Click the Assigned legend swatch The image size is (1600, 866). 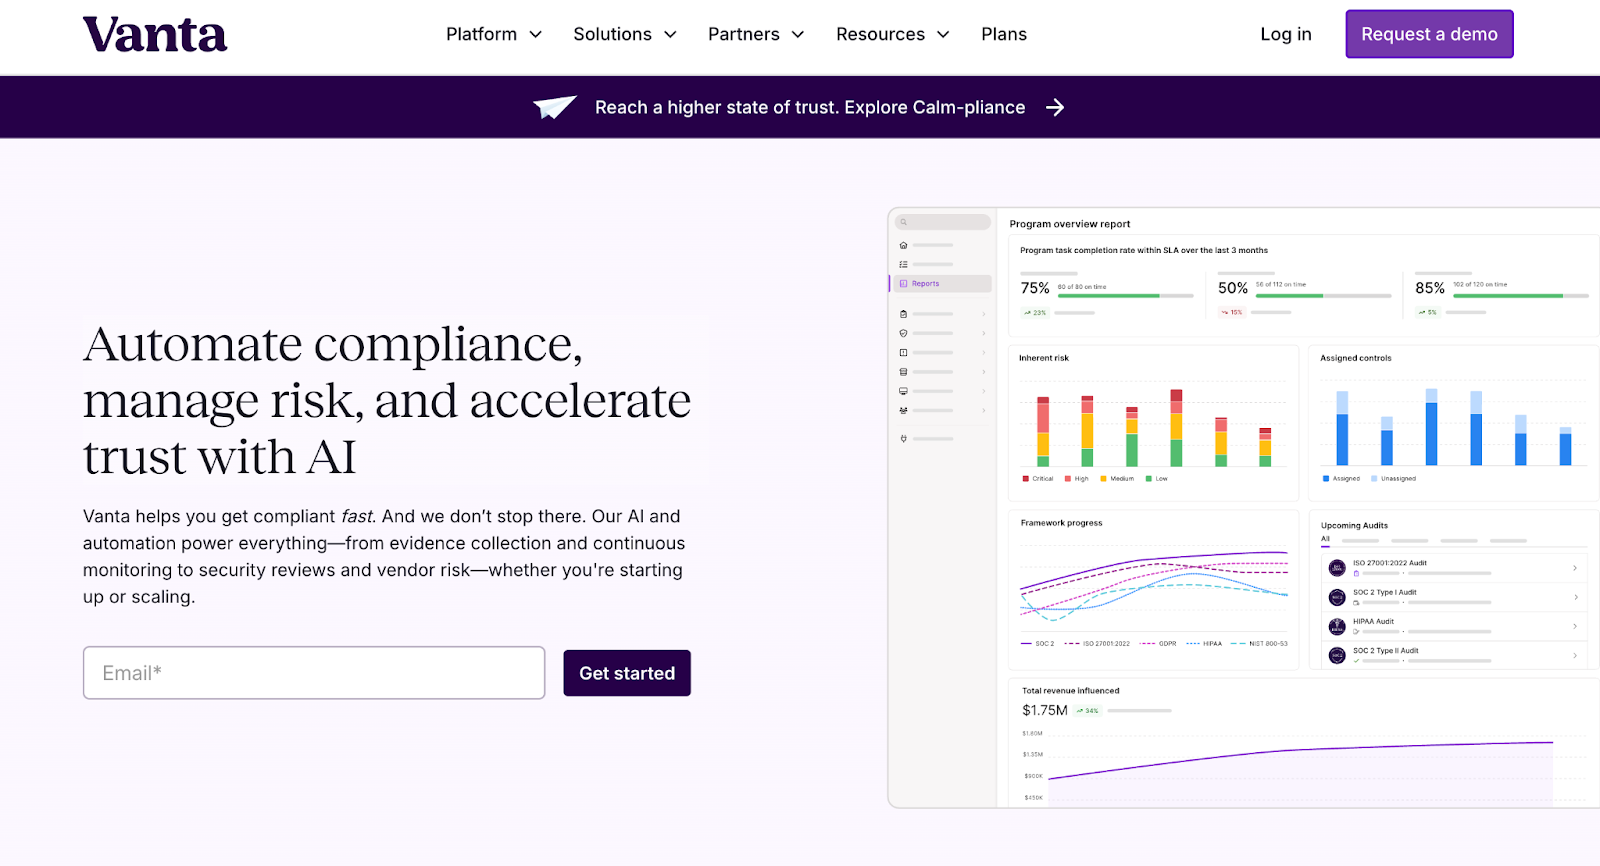coord(1326,479)
